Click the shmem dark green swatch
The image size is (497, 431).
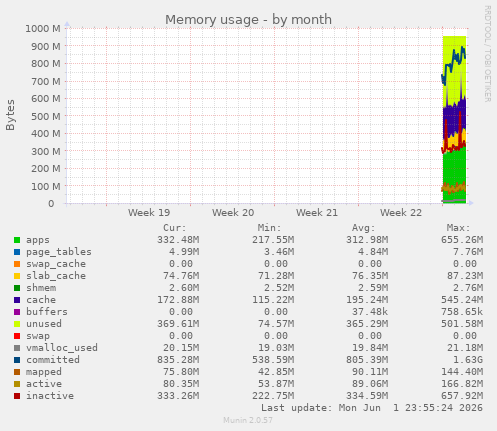coord(17,288)
